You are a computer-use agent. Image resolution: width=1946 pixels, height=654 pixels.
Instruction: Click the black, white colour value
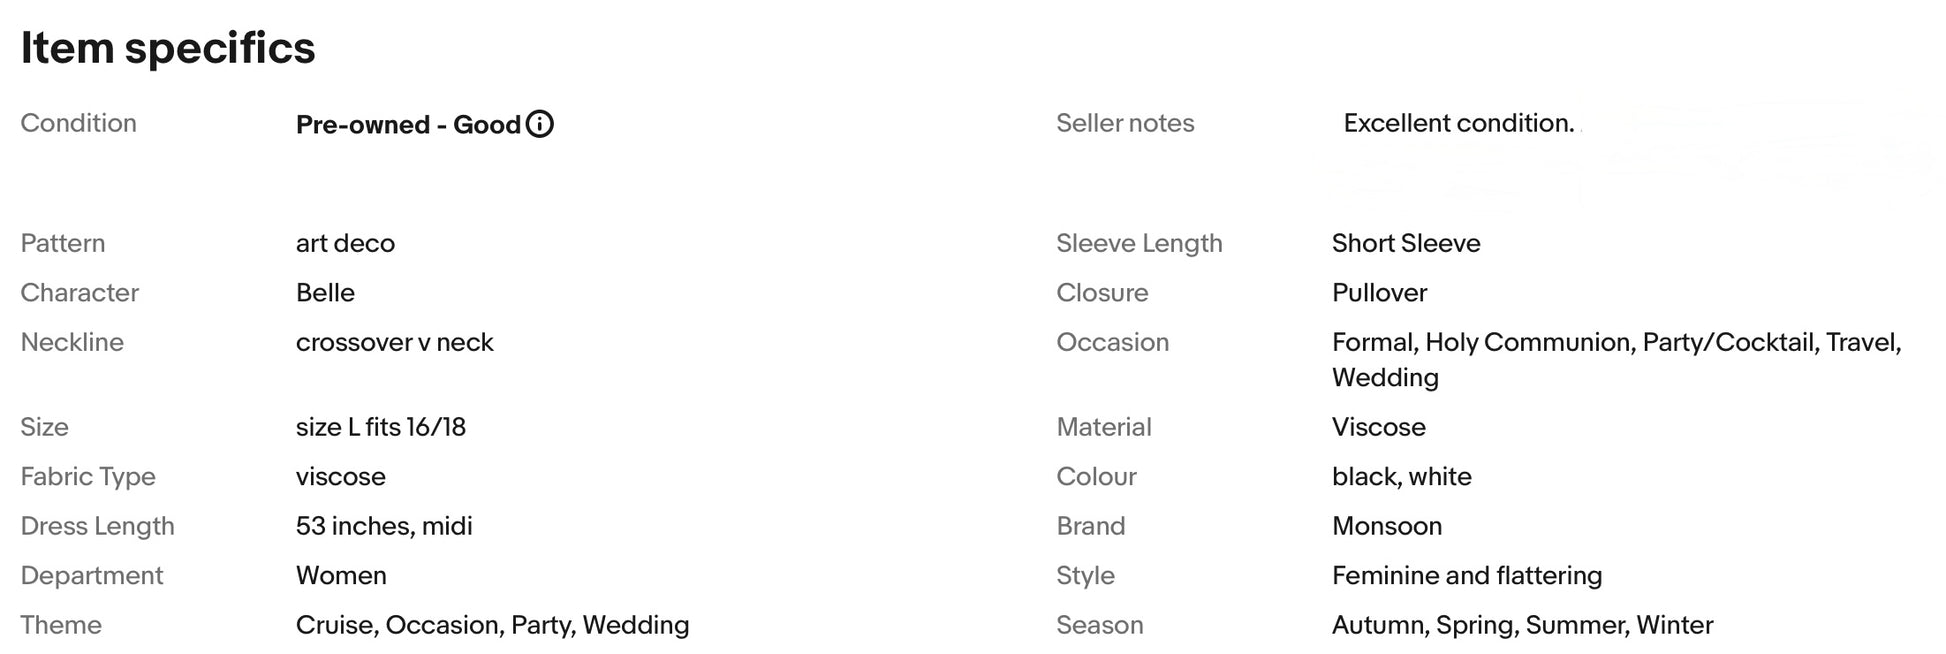point(1401,477)
